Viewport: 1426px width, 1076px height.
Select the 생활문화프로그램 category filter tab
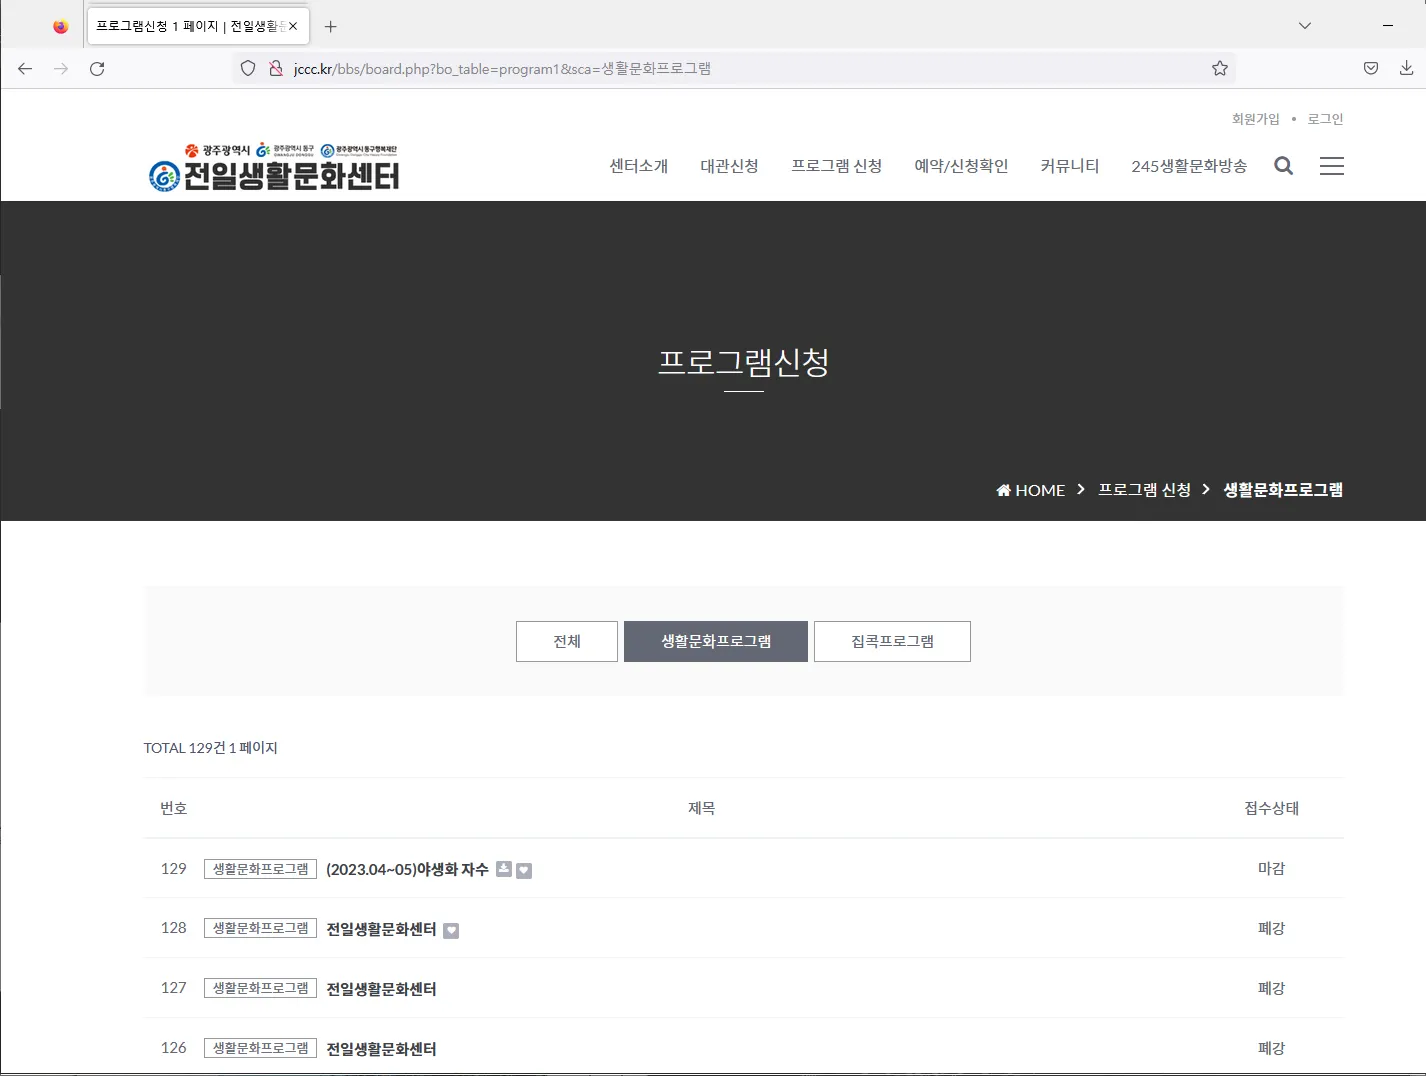tap(716, 641)
